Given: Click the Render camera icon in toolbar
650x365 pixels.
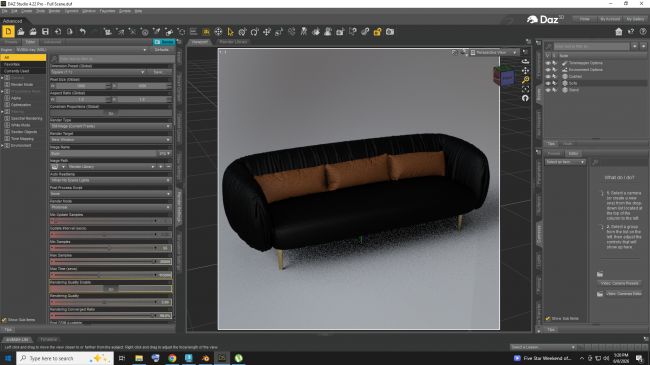Looking at the screenshot, I should click(390, 32).
